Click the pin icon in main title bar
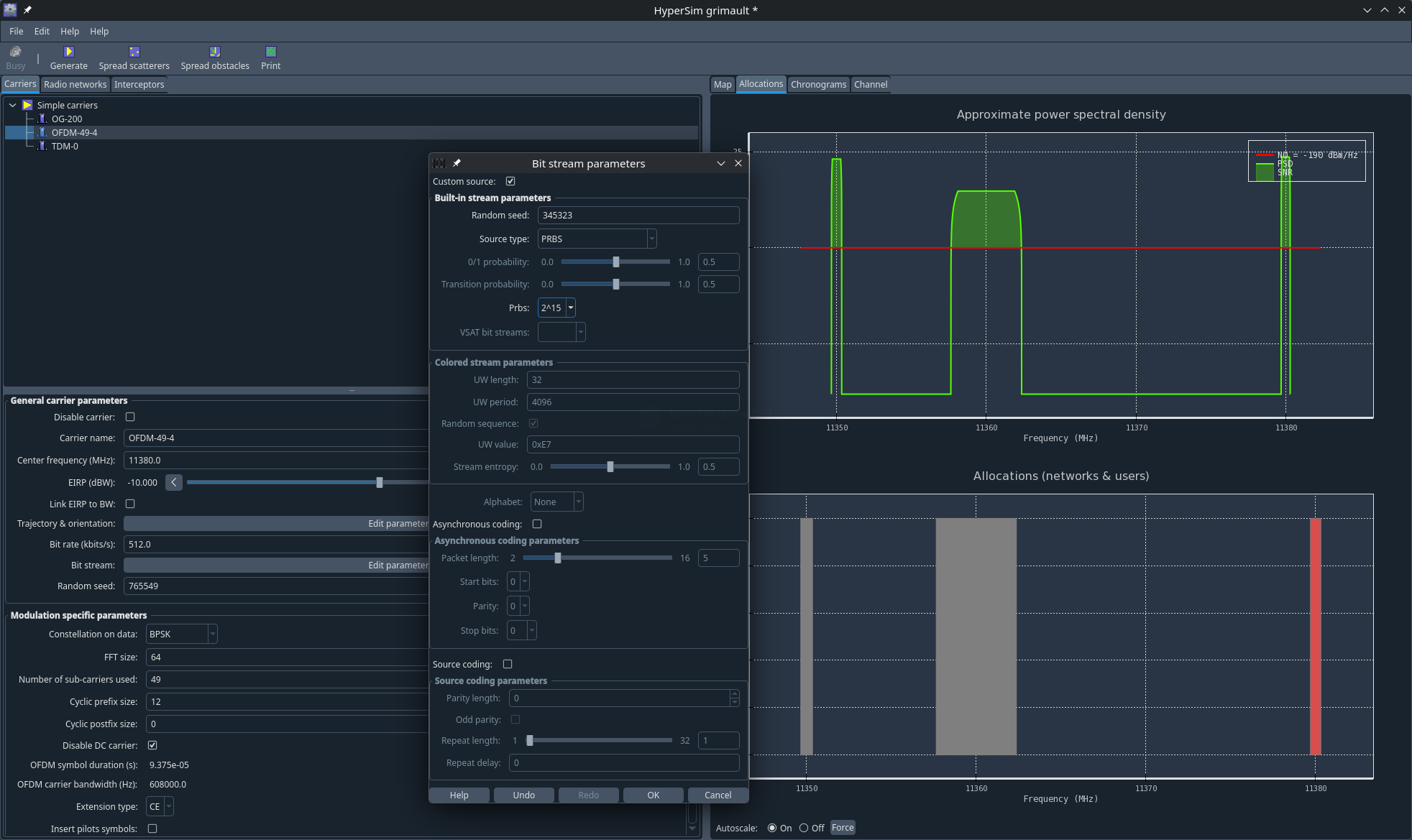This screenshot has width=1428, height=840. [x=28, y=10]
